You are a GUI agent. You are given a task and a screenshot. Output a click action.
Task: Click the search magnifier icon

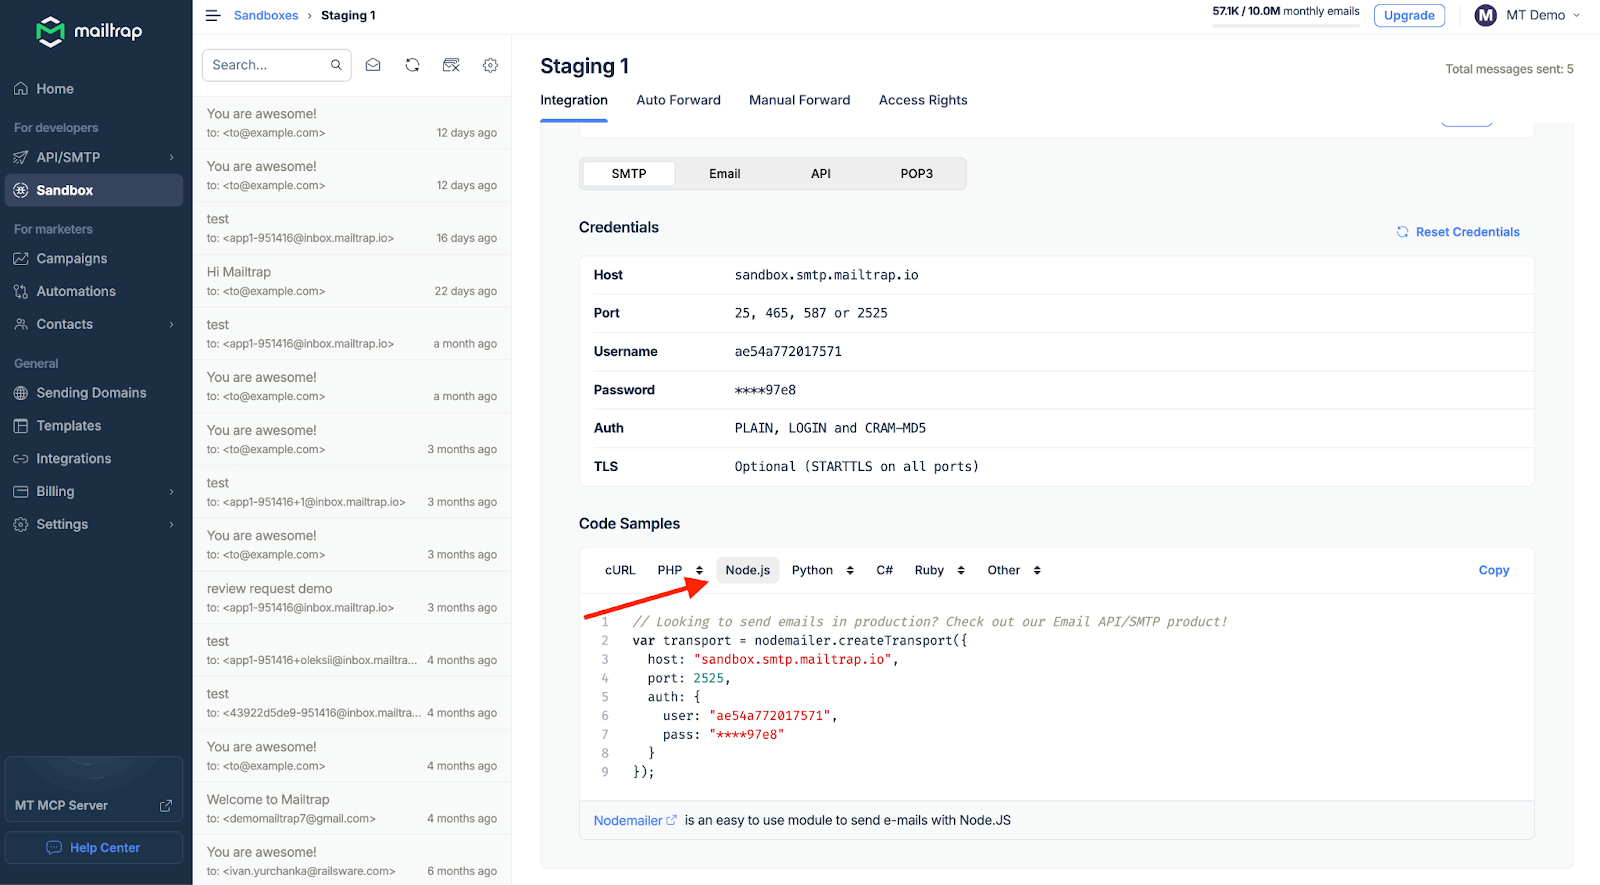[x=336, y=65]
